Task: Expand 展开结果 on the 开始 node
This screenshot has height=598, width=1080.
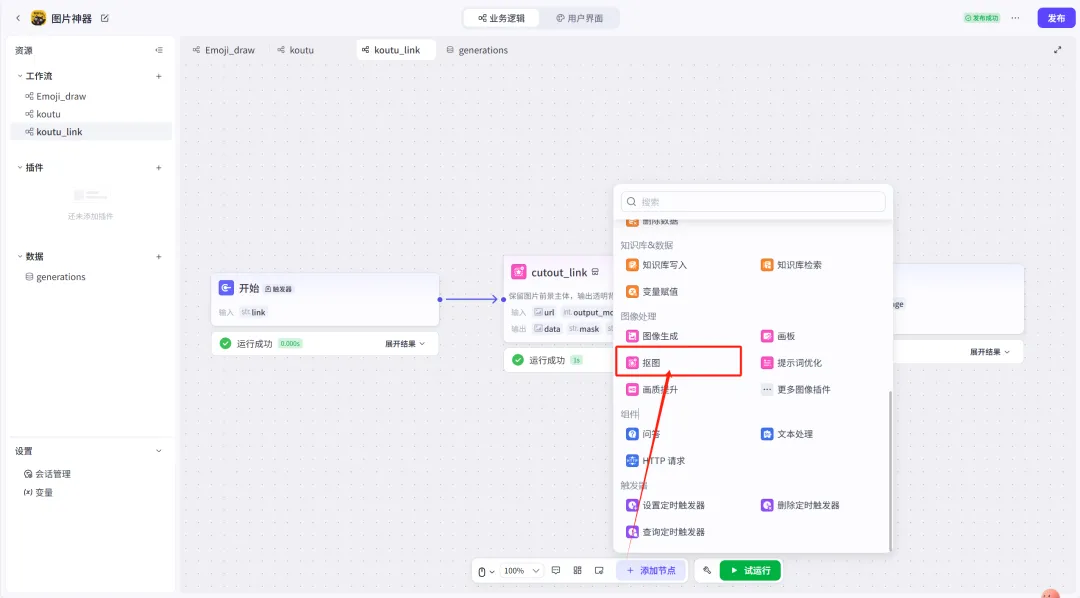Action: click(404, 344)
